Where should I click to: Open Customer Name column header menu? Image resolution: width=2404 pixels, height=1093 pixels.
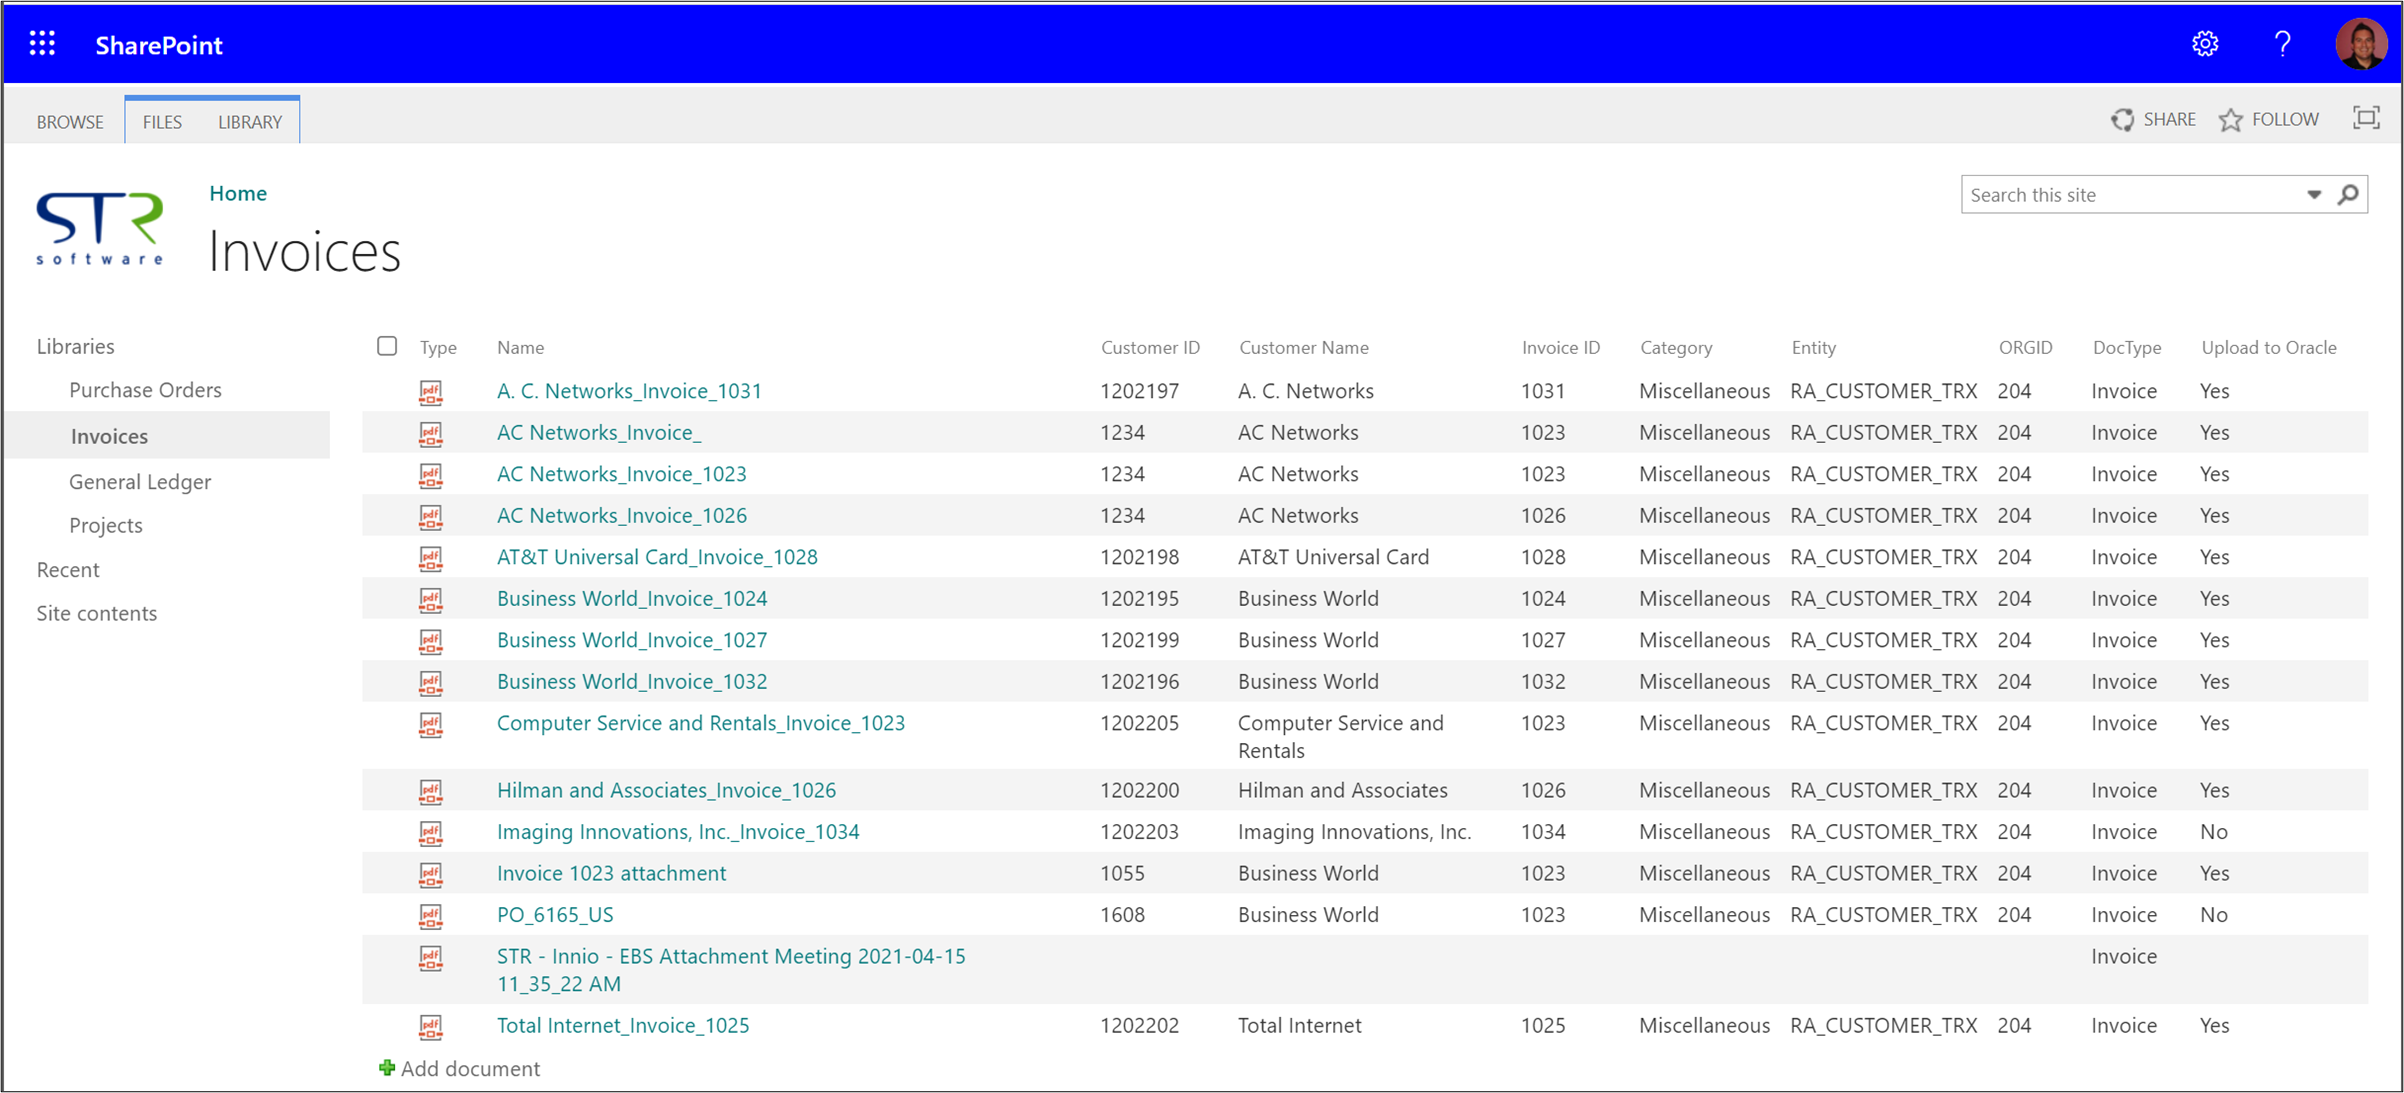pyautogui.click(x=1304, y=347)
